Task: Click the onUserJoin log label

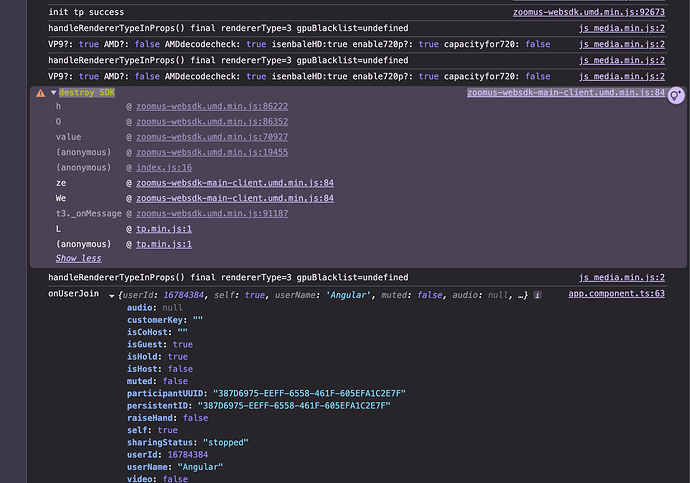Action: [73, 293]
